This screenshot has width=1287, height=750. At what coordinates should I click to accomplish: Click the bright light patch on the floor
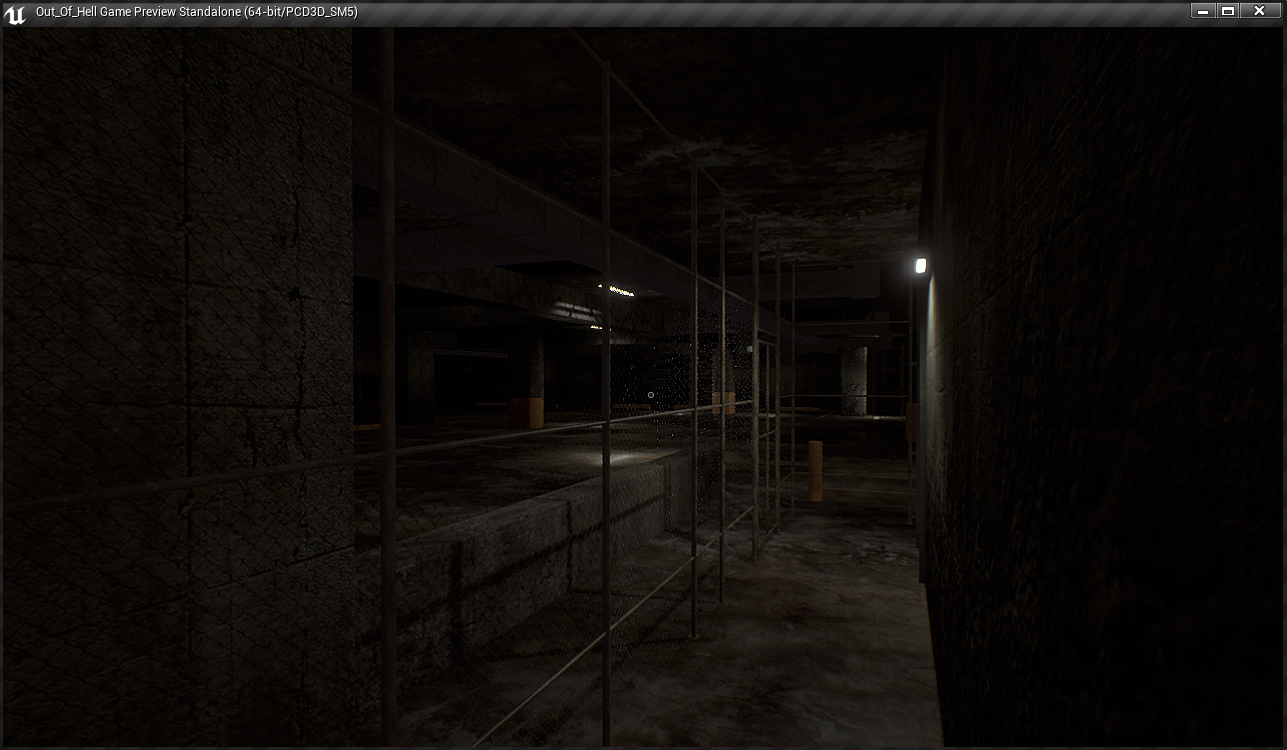pos(620,458)
